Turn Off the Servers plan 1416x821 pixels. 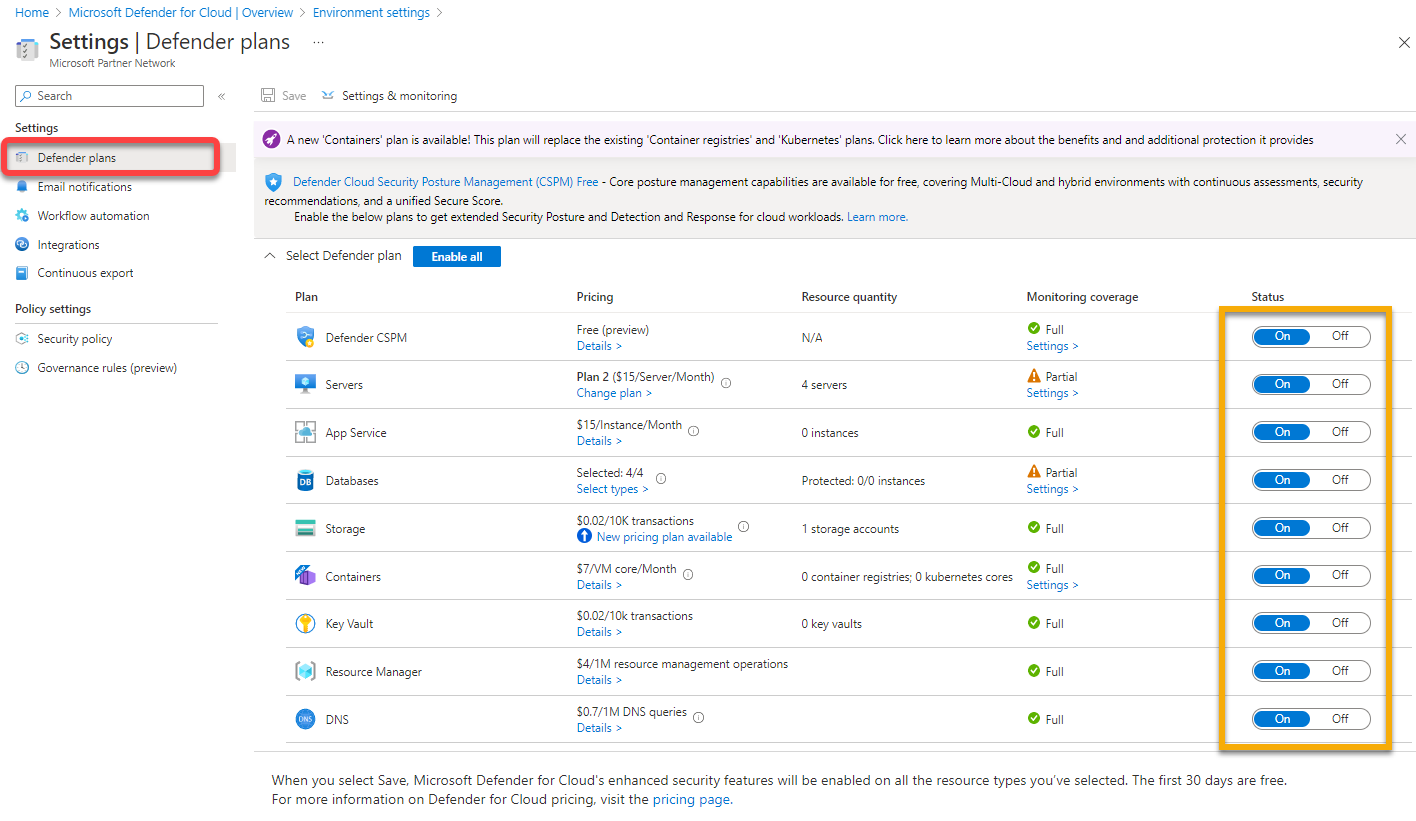point(1340,383)
